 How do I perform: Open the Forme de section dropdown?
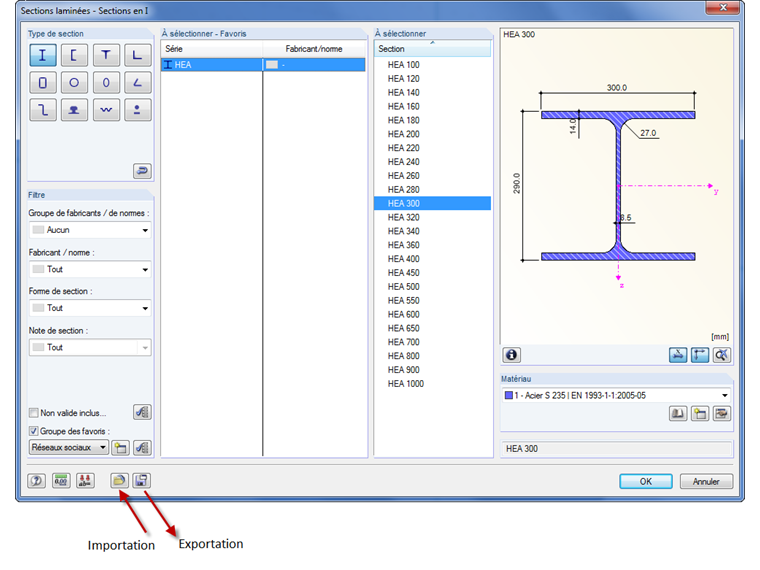pos(90,308)
